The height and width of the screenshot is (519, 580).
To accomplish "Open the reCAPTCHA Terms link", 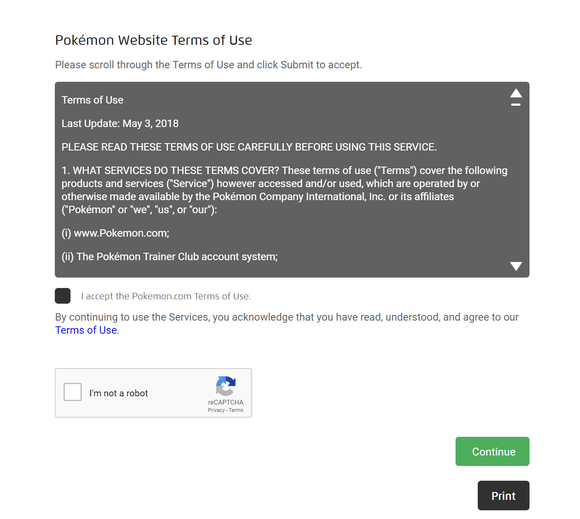I will (x=236, y=410).
